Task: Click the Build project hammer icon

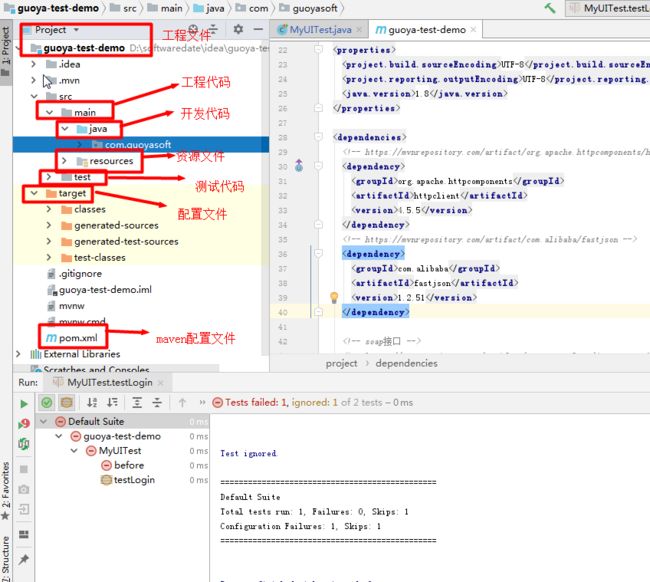Action: 550,8
